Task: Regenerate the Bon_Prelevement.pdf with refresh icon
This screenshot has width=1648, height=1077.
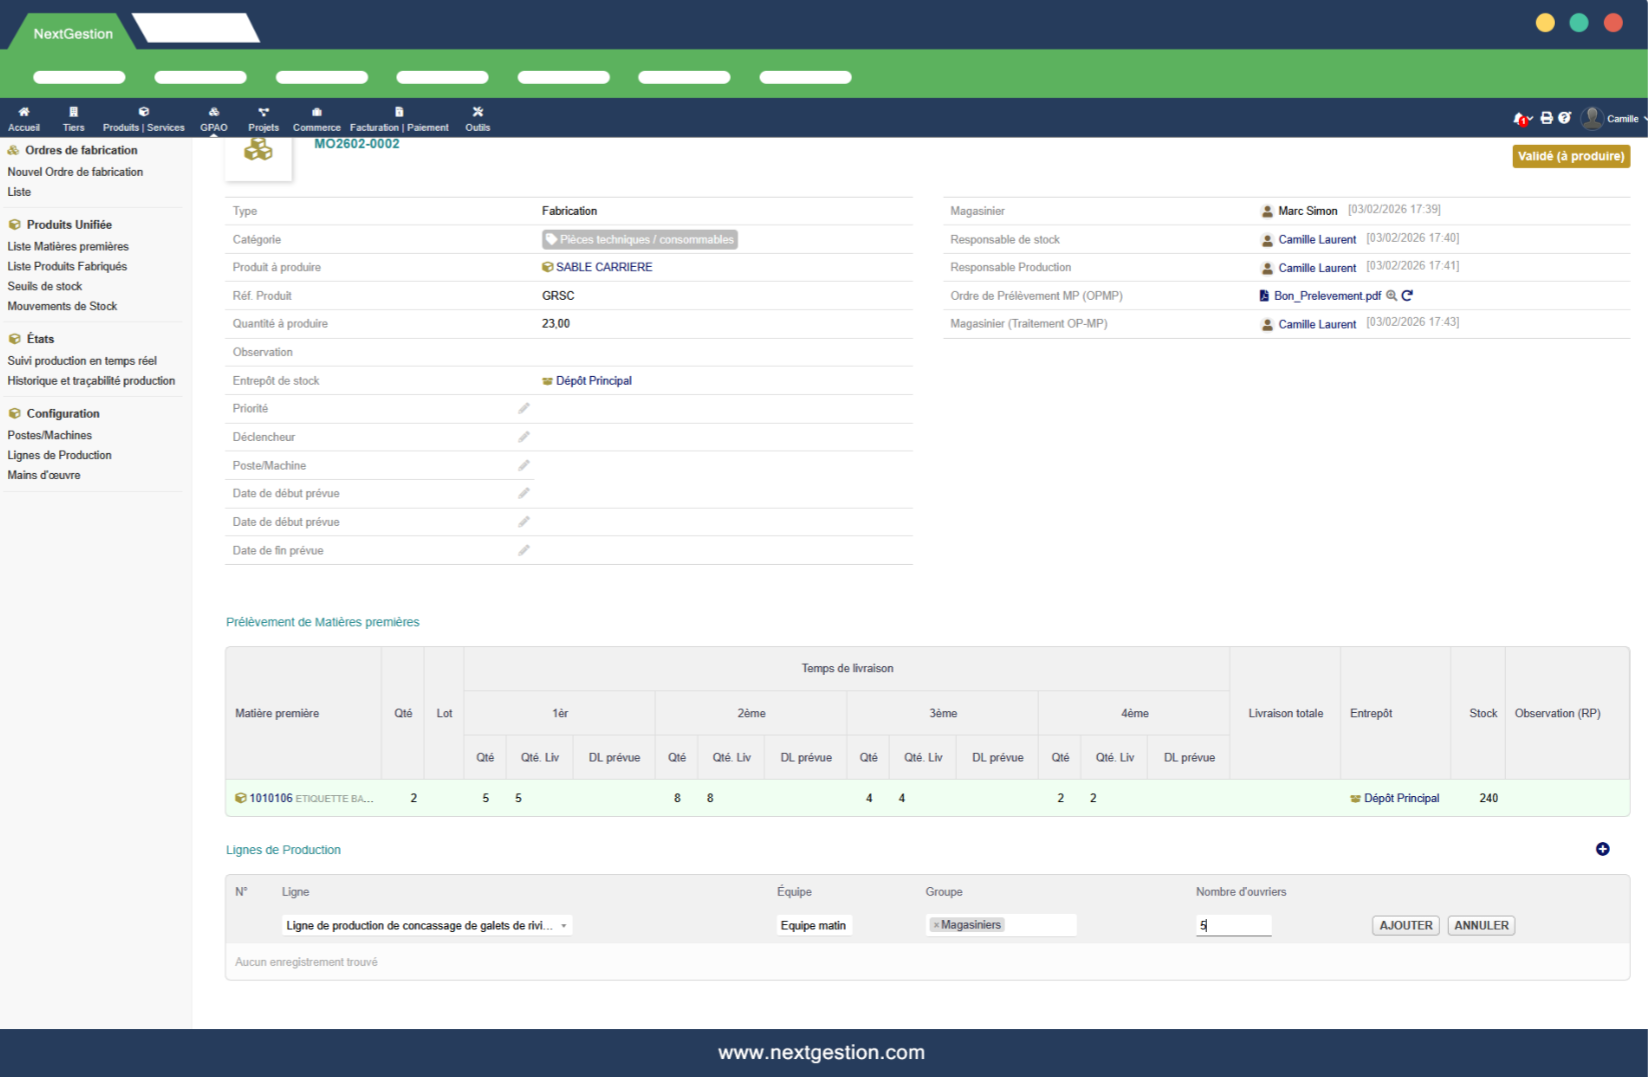Action: pyautogui.click(x=1407, y=296)
